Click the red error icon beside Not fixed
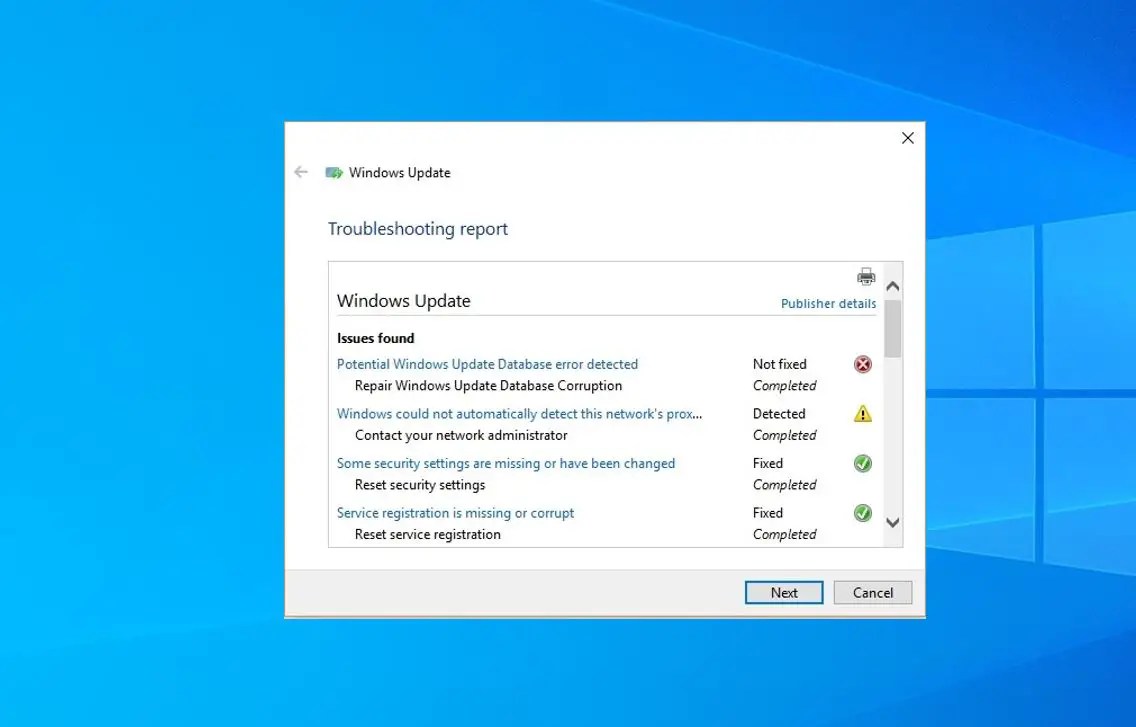The image size is (1136, 727). [x=862, y=364]
